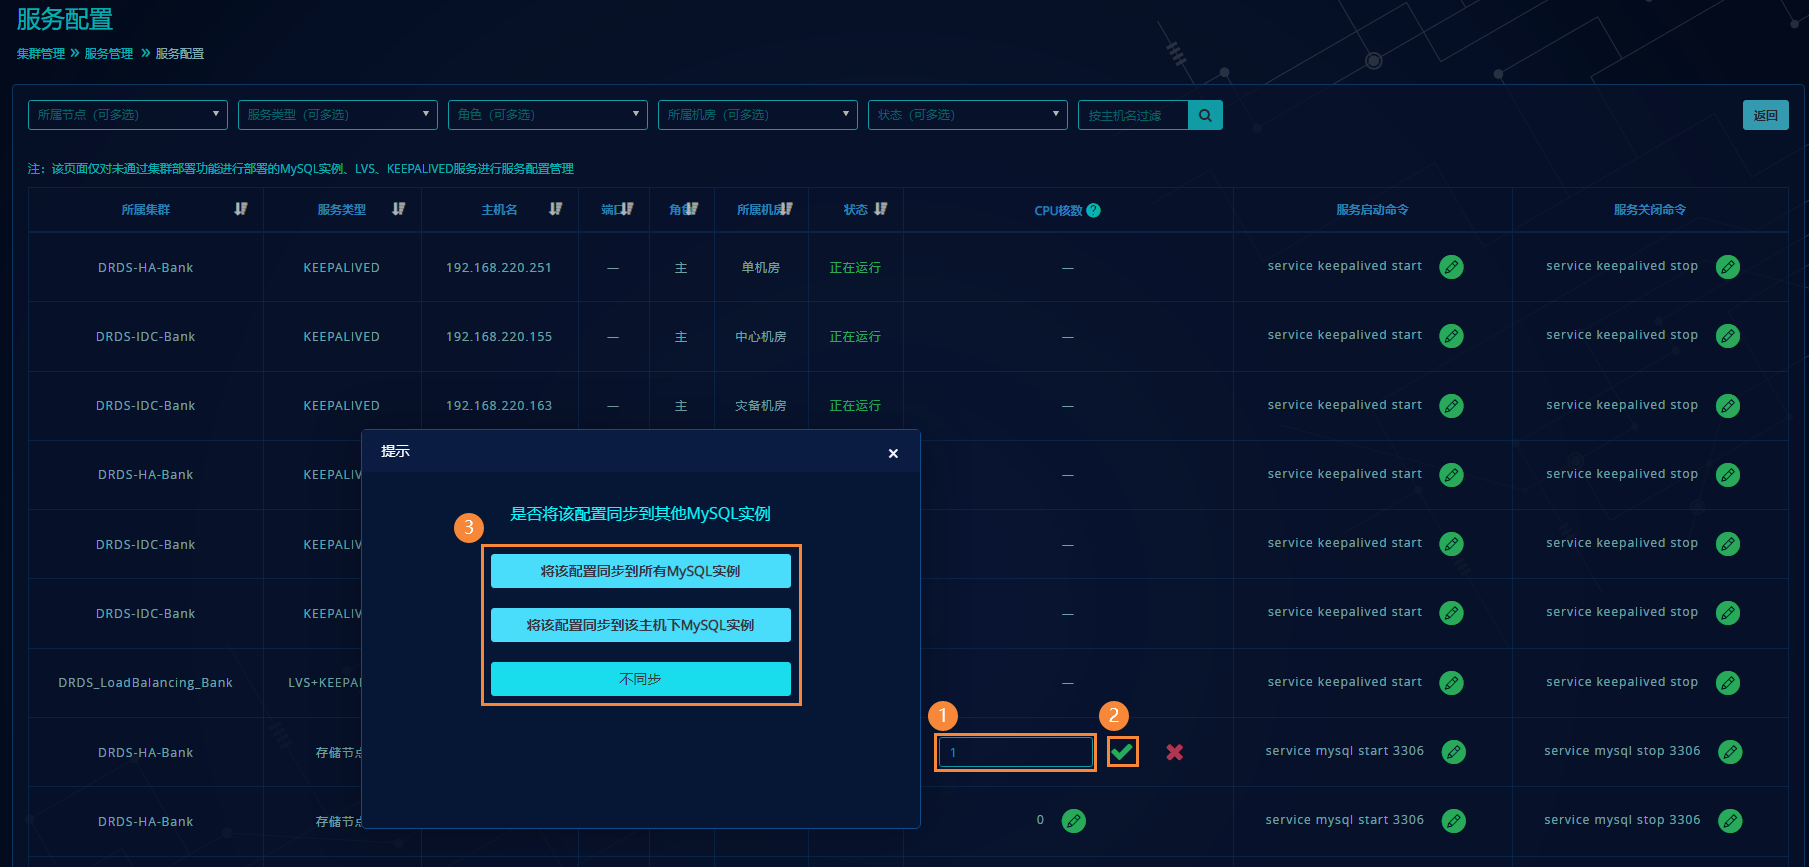1809x867 pixels.
Task: Edit start command for host 192.168.220.163
Action: point(1451,406)
